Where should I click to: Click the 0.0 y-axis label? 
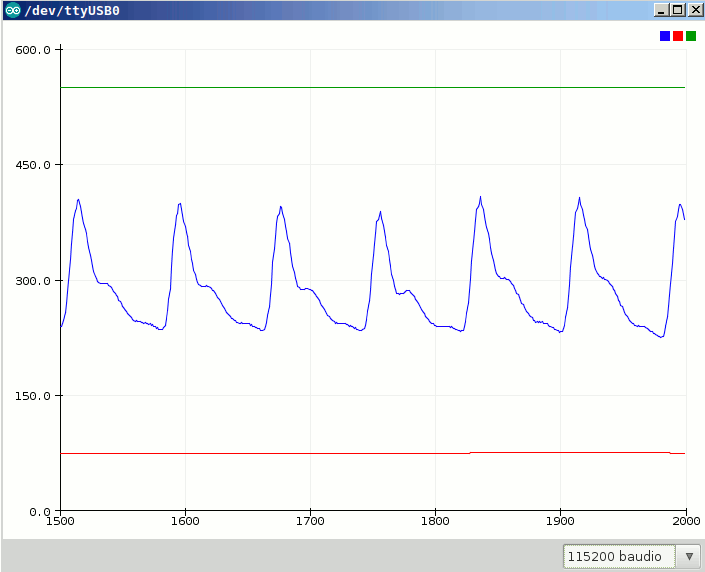point(40,512)
